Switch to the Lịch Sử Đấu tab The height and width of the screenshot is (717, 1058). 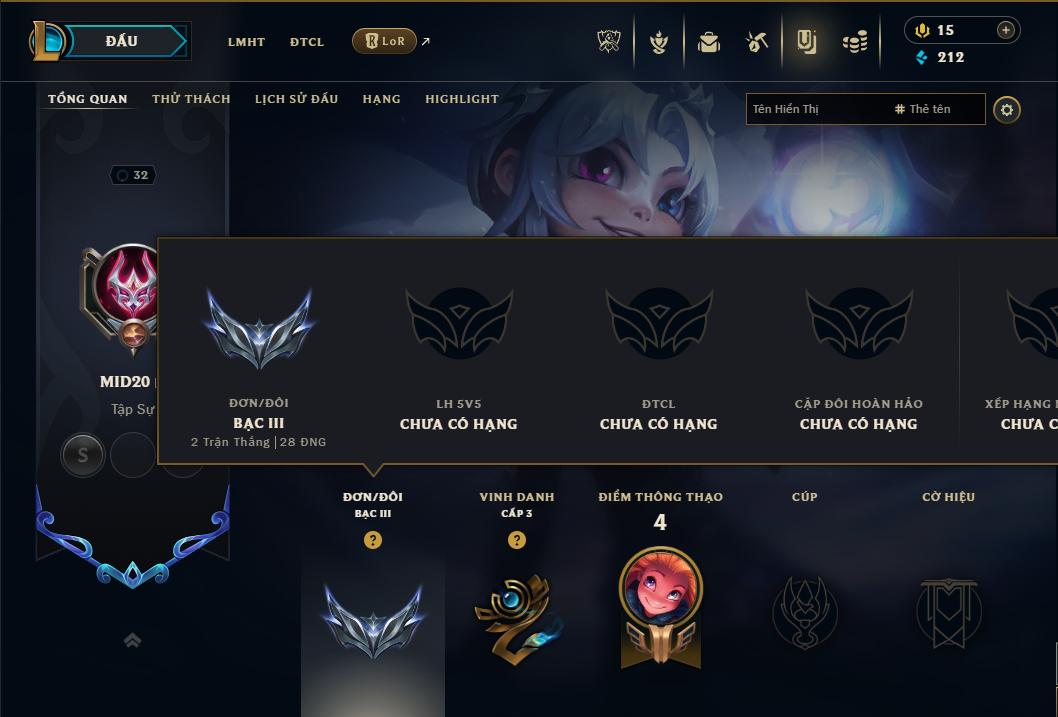[x=296, y=98]
